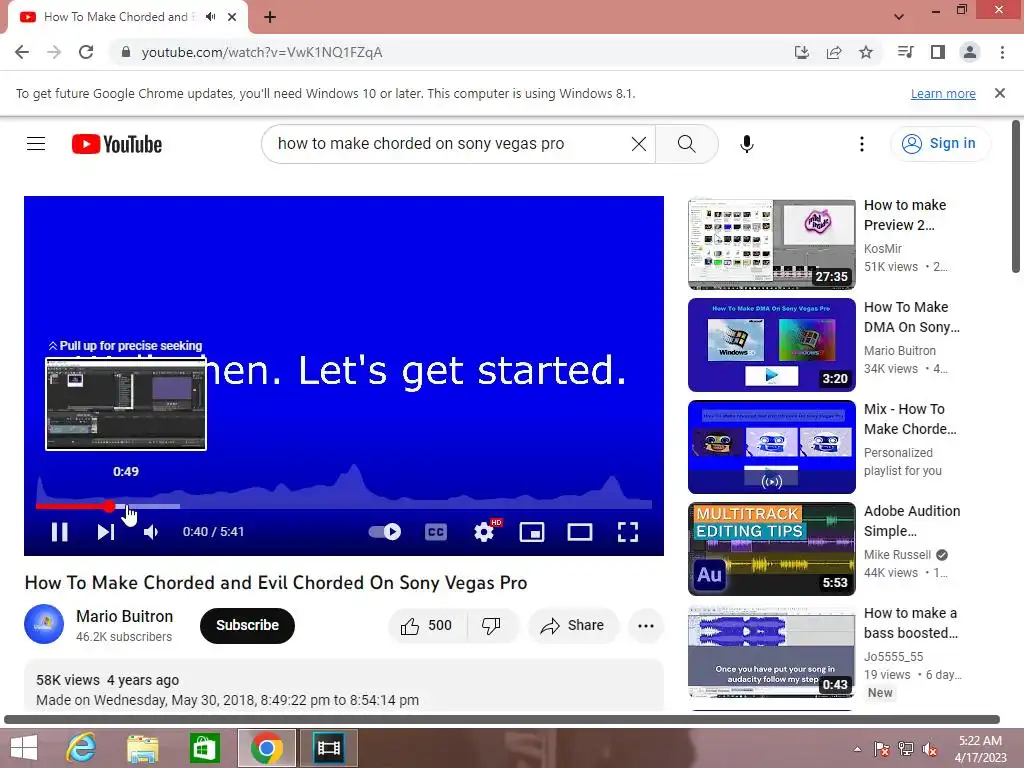Image resolution: width=1024 pixels, height=768 pixels.
Task: Like the video with 500 likes
Action: click(x=427, y=626)
